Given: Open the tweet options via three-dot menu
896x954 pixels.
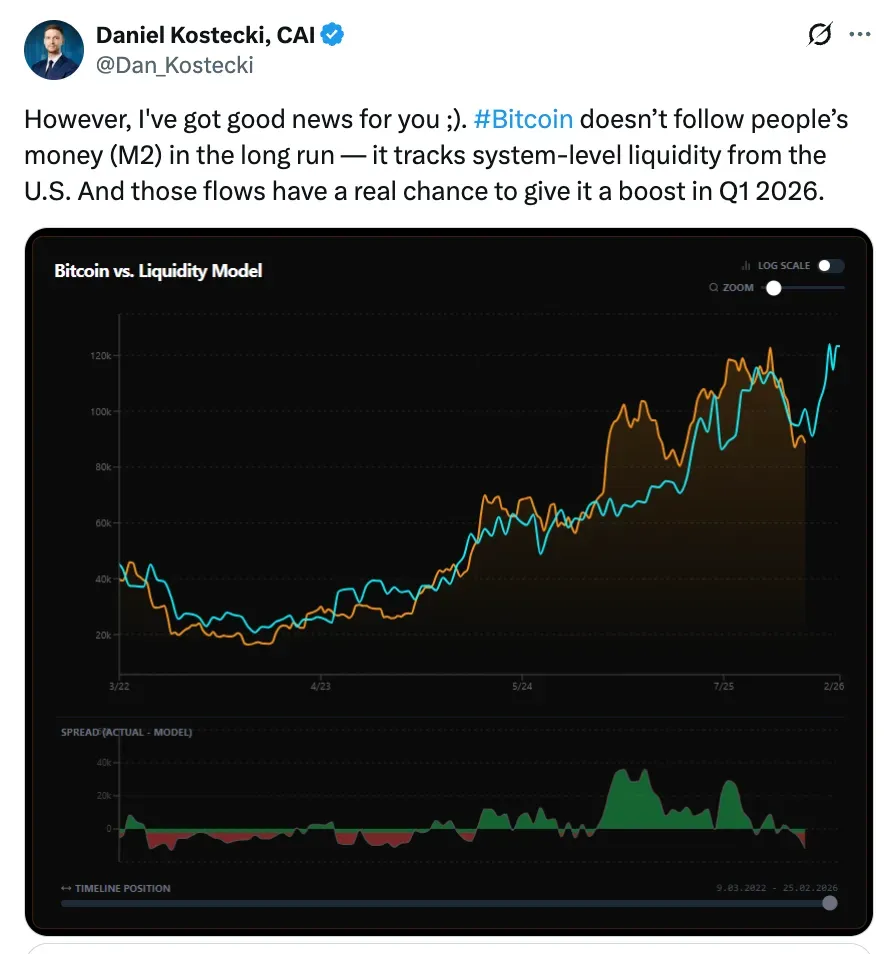Looking at the screenshot, I should click(x=858, y=34).
